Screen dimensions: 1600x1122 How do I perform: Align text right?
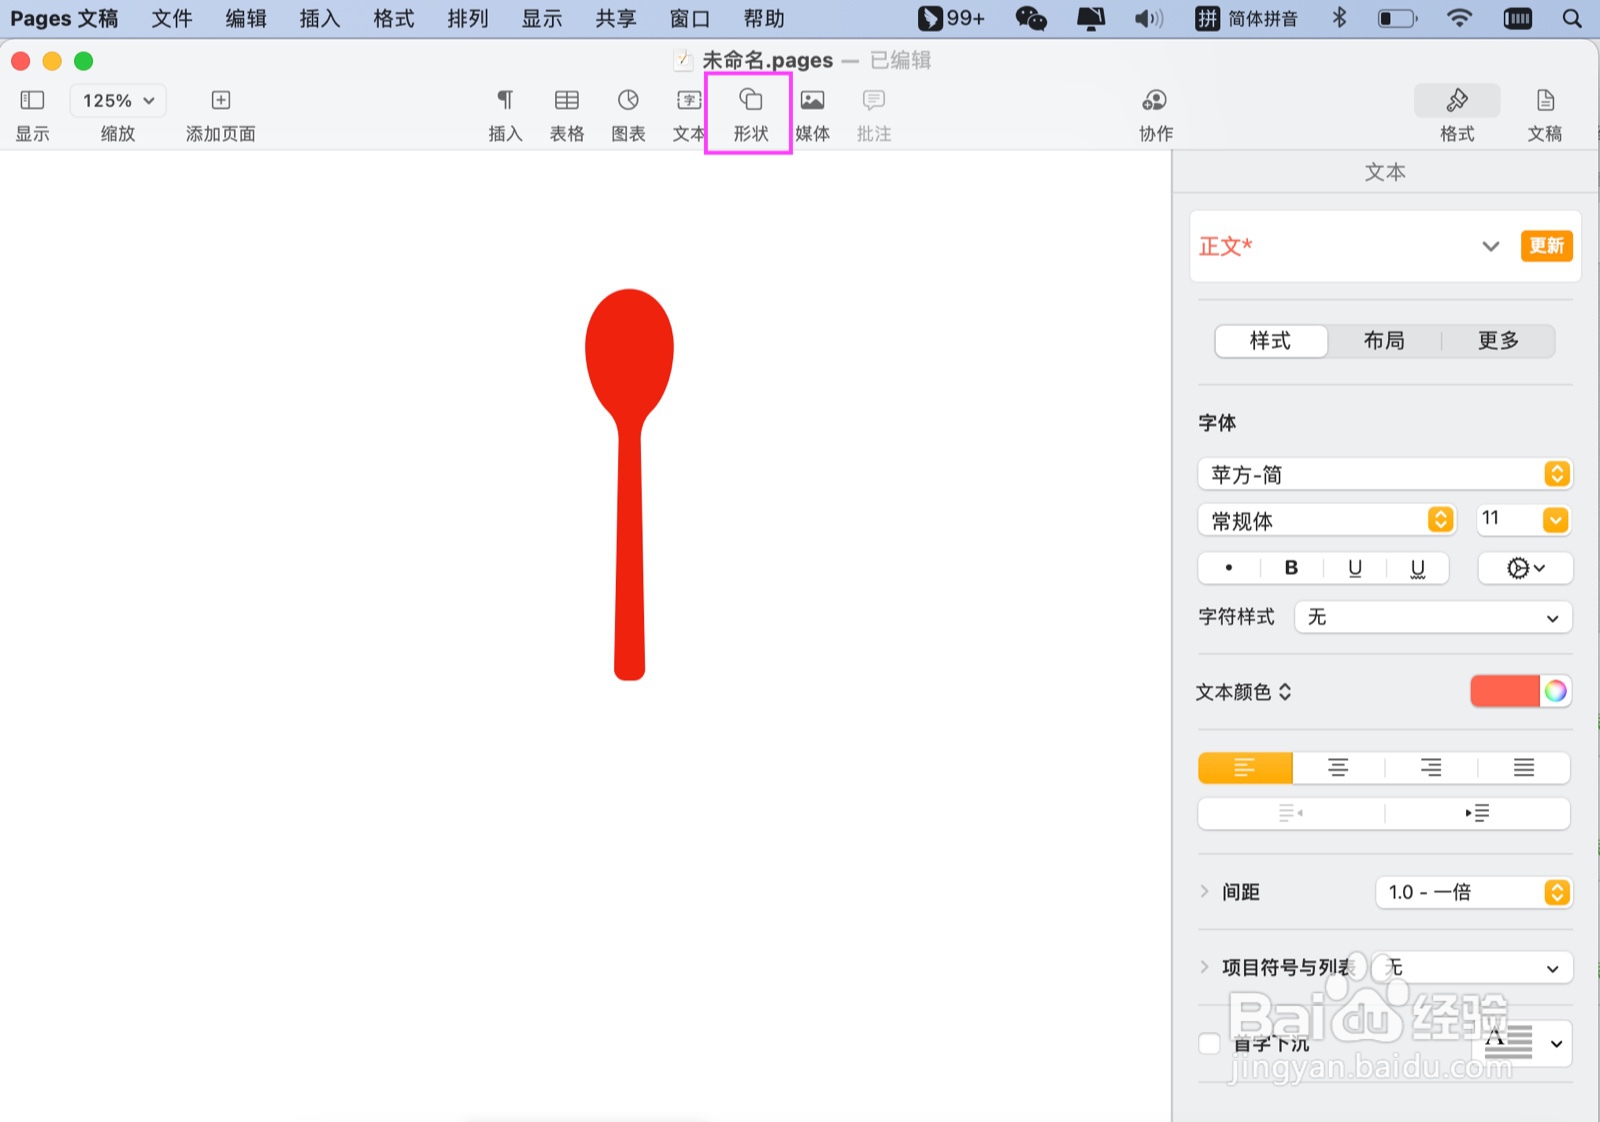point(1431,768)
